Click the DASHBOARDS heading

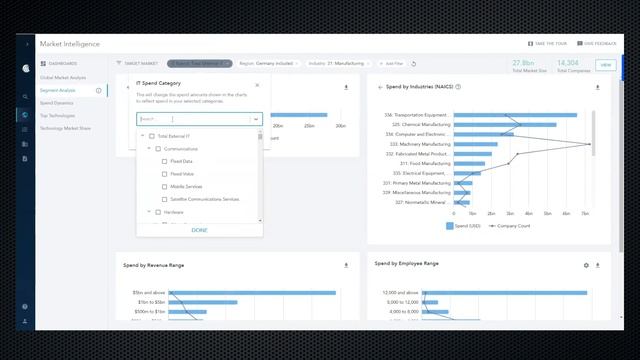(x=63, y=64)
